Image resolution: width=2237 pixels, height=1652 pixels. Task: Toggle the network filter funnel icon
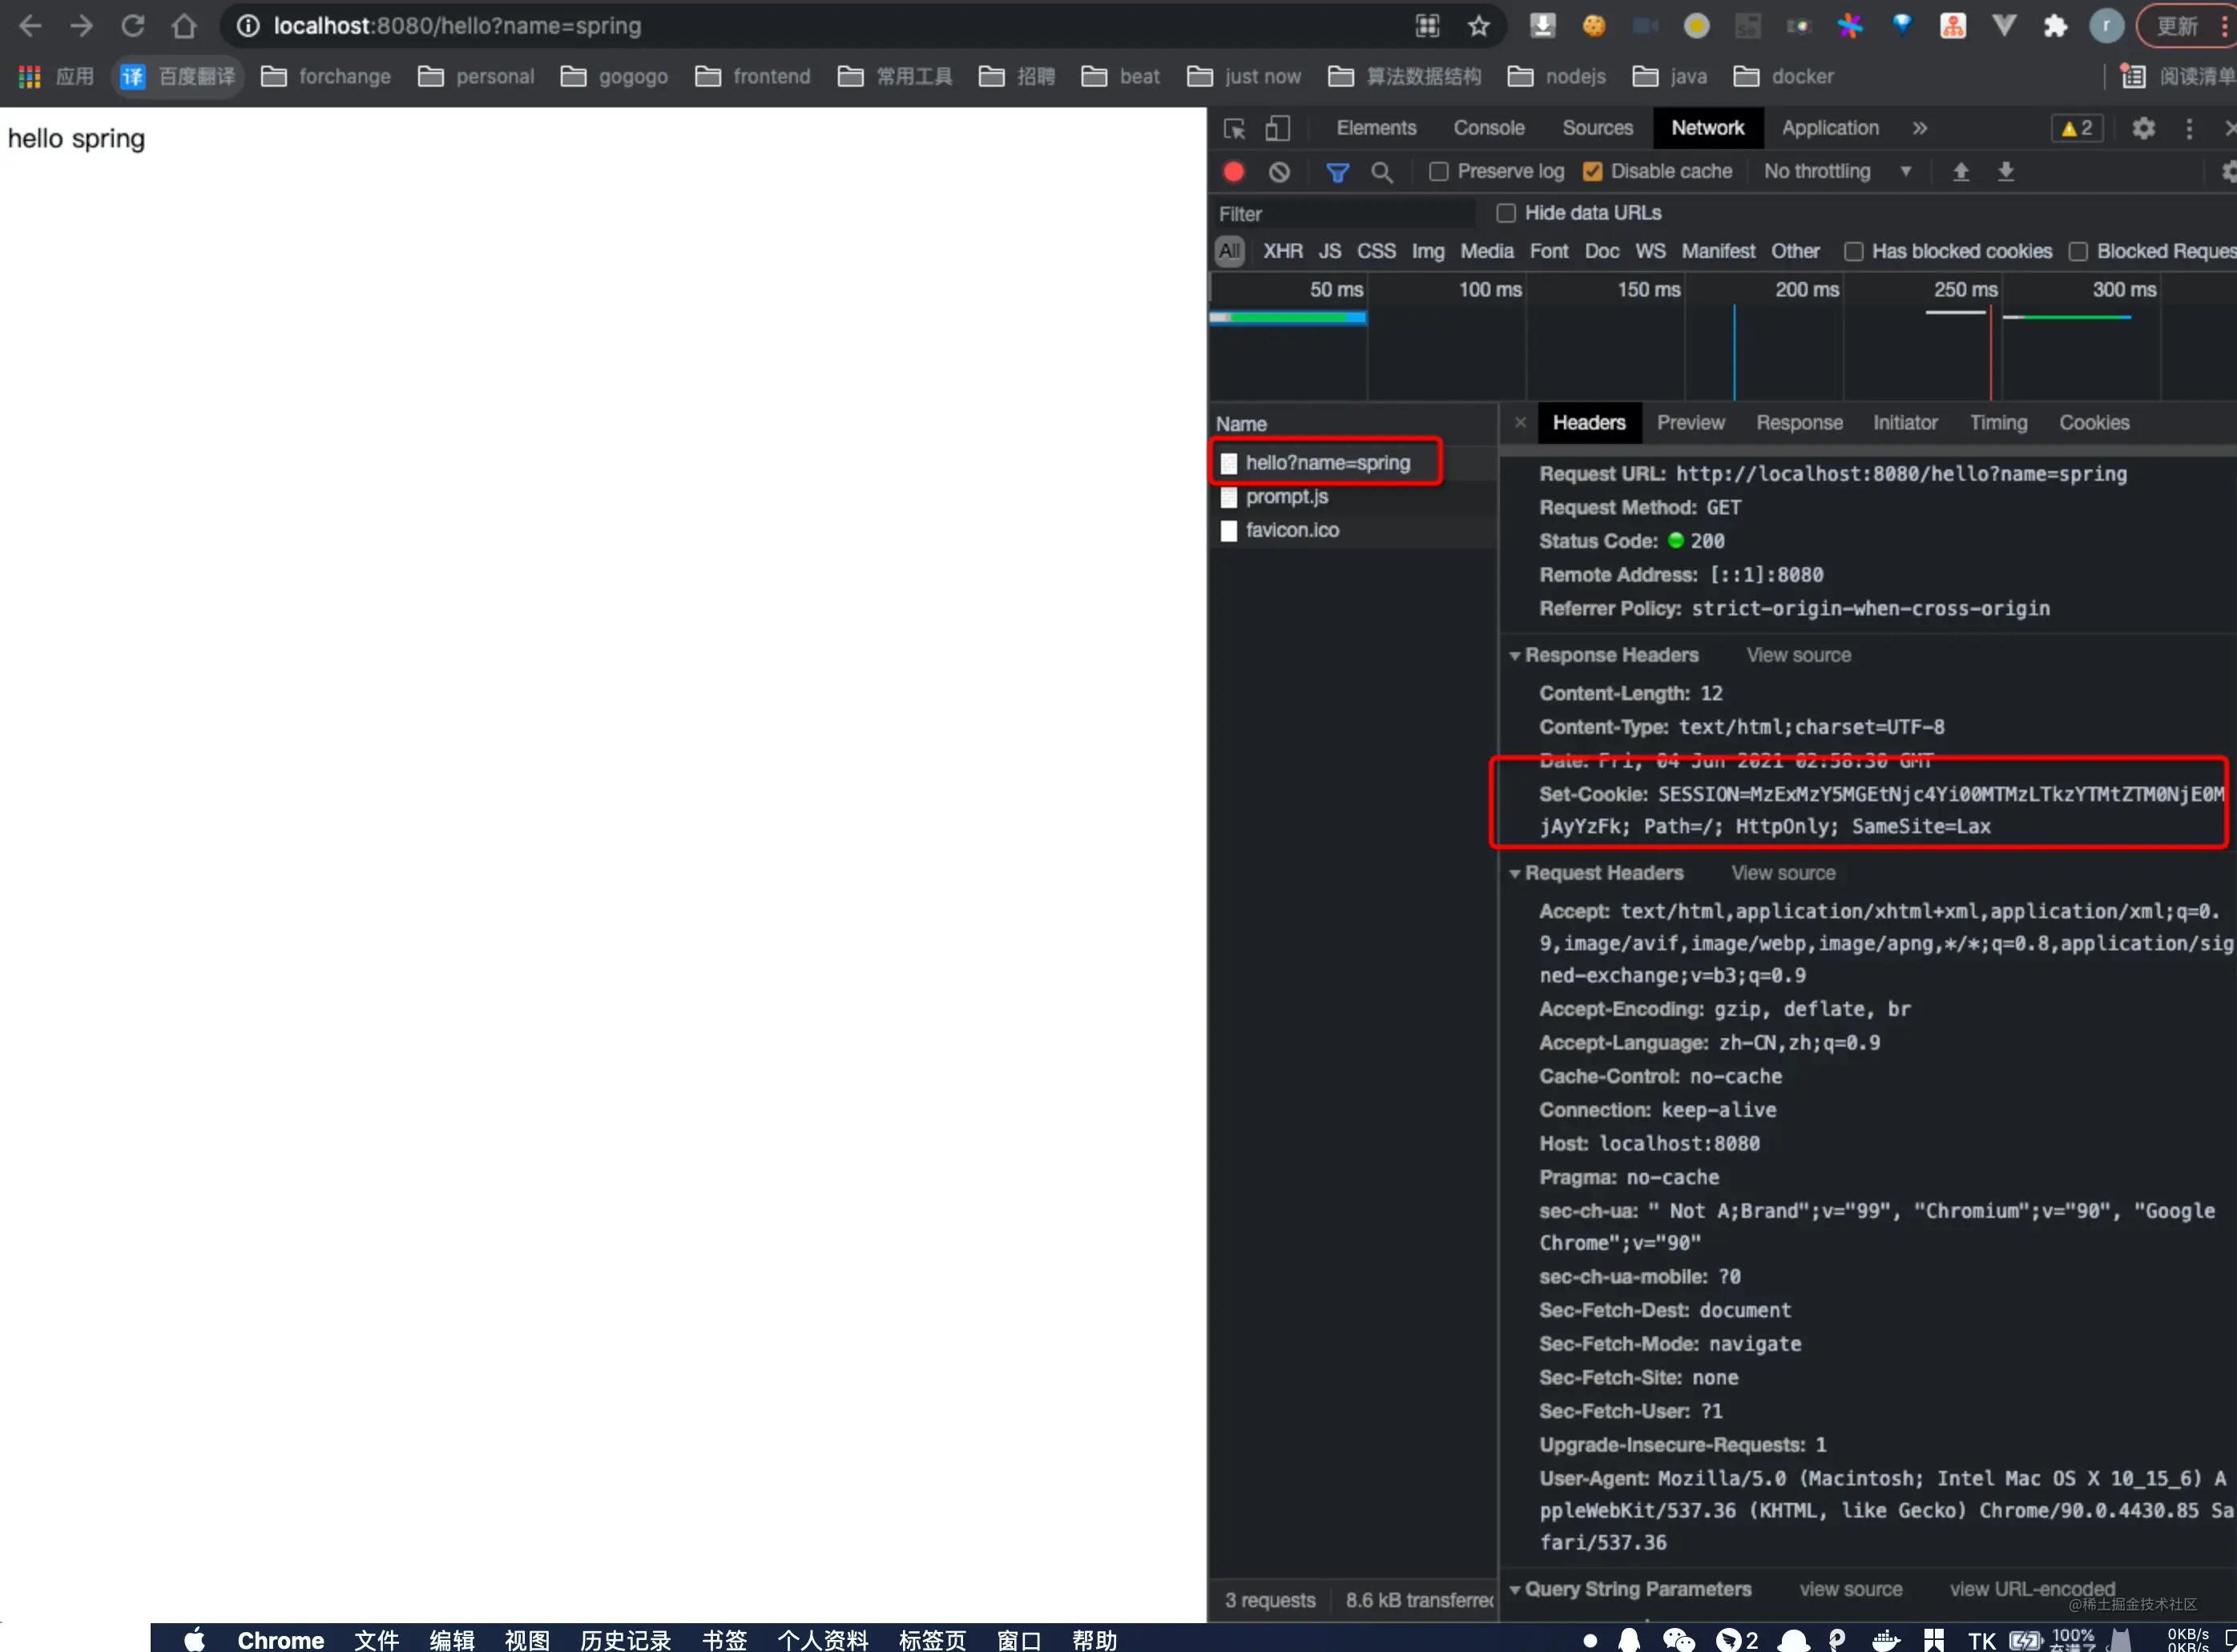pyautogui.click(x=1337, y=172)
